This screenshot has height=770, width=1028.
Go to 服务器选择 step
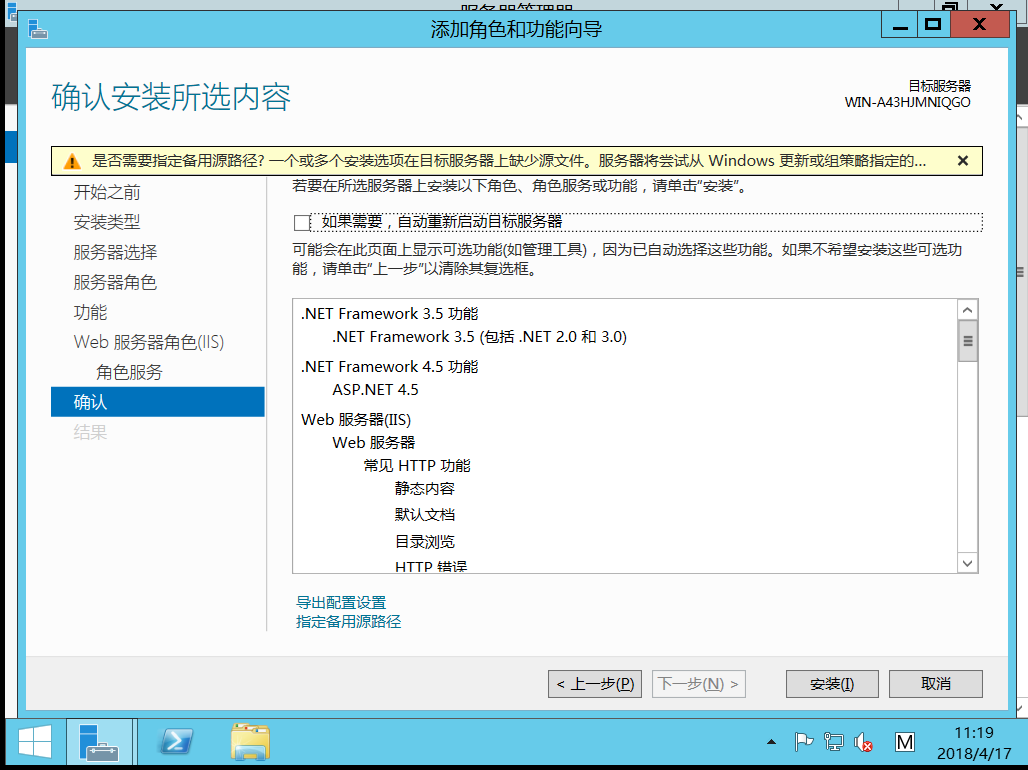[115, 253]
